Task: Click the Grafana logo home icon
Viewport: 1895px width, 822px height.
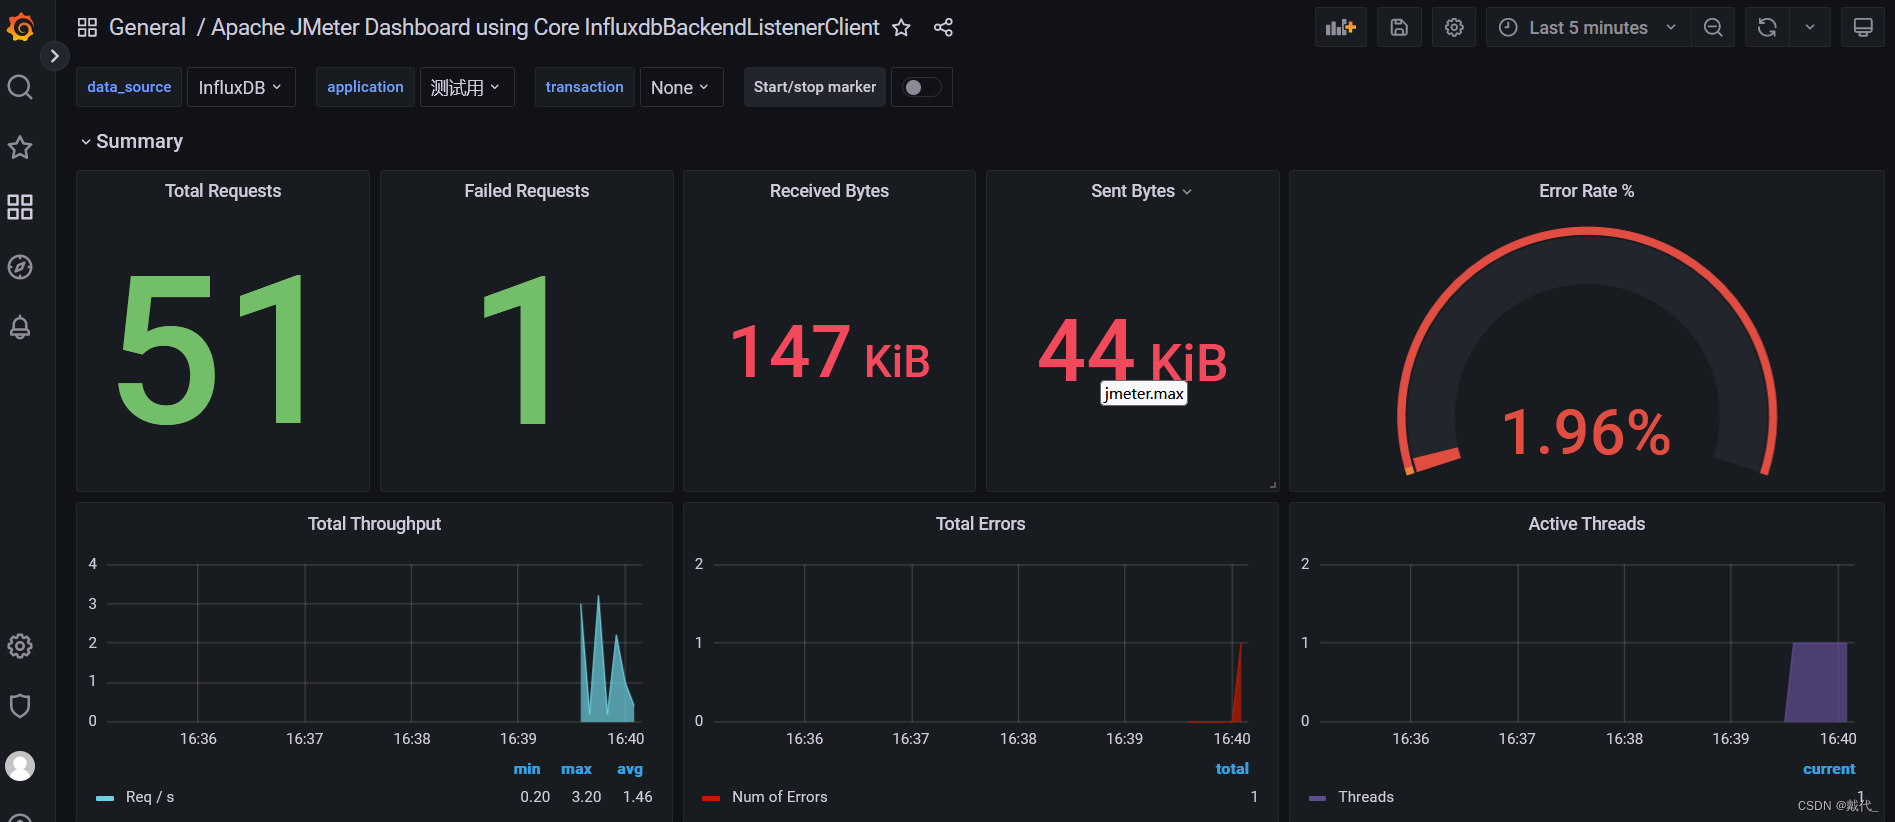Action: click(x=20, y=27)
